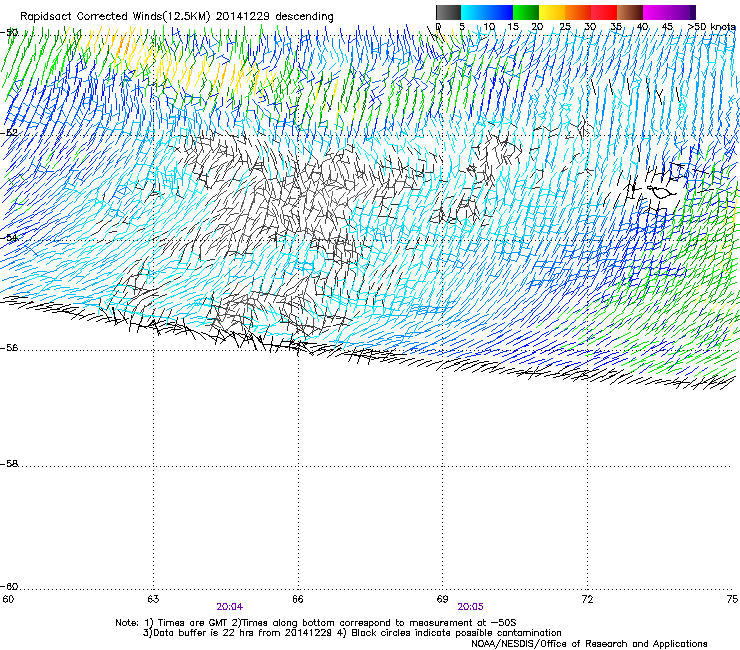Click the latitude label '-60'
Screen dimensions: 740x650
coord(9,587)
